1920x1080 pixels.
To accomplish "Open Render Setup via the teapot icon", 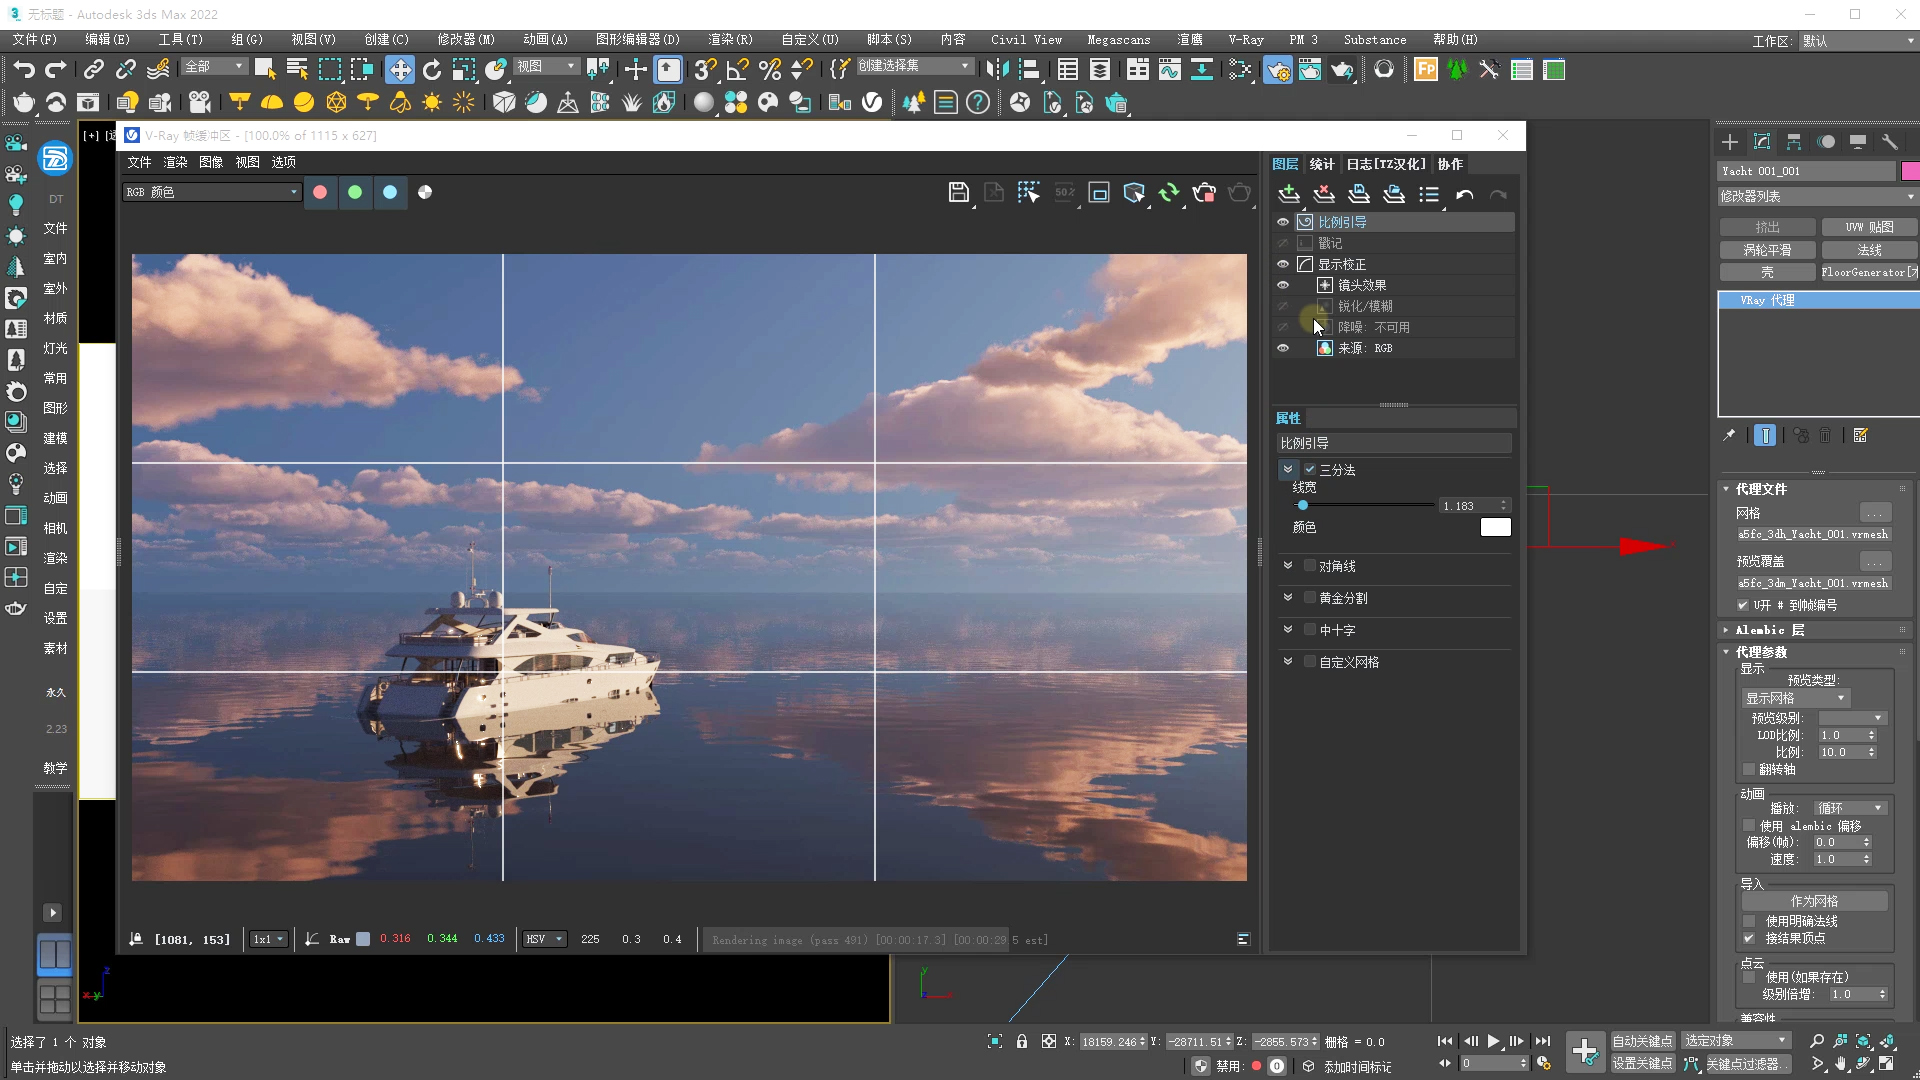I will (x=1278, y=70).
